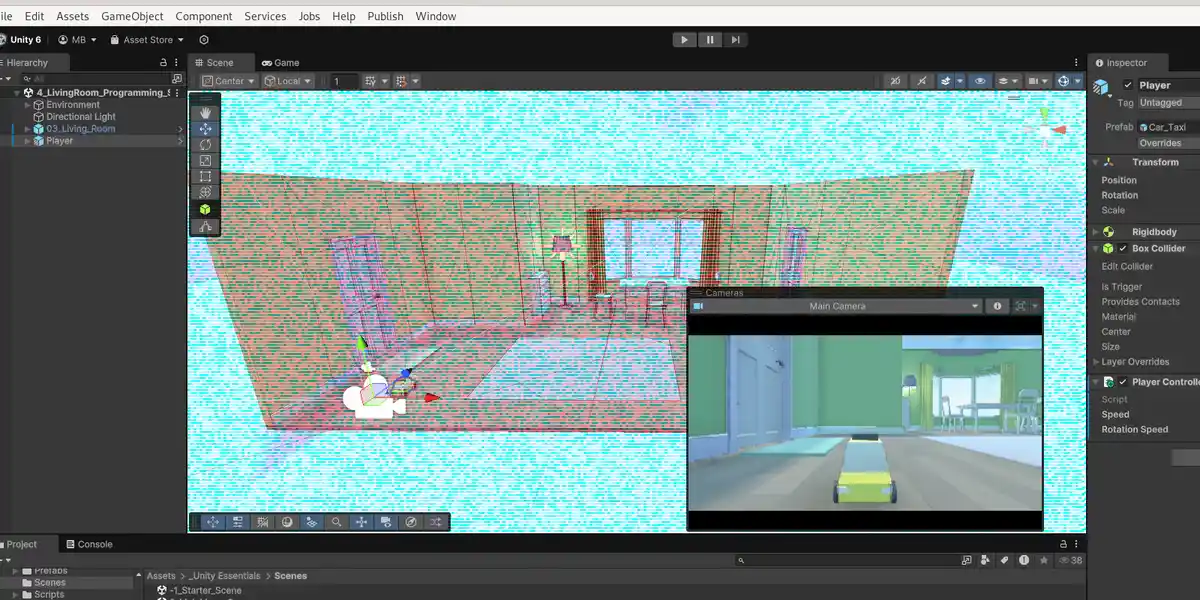This screenshot has height=600, width=1200.
Task: Click the sliders icon in bottom scene overlay
Action: [238, 522]
